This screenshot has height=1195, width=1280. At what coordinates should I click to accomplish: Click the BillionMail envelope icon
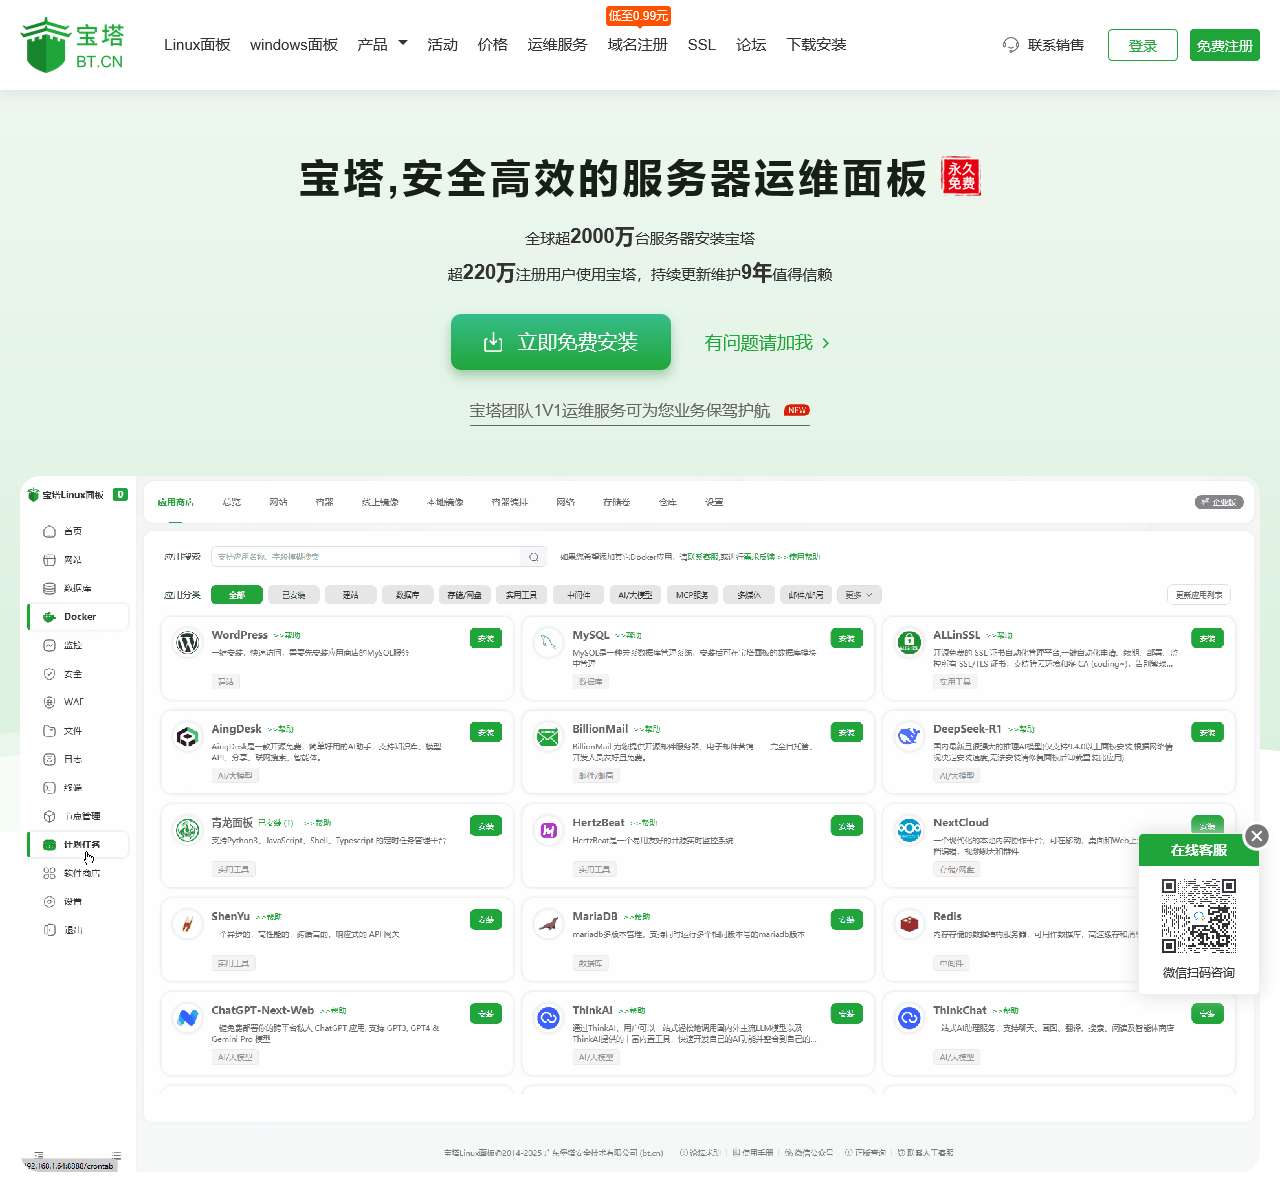click(548, 737)
